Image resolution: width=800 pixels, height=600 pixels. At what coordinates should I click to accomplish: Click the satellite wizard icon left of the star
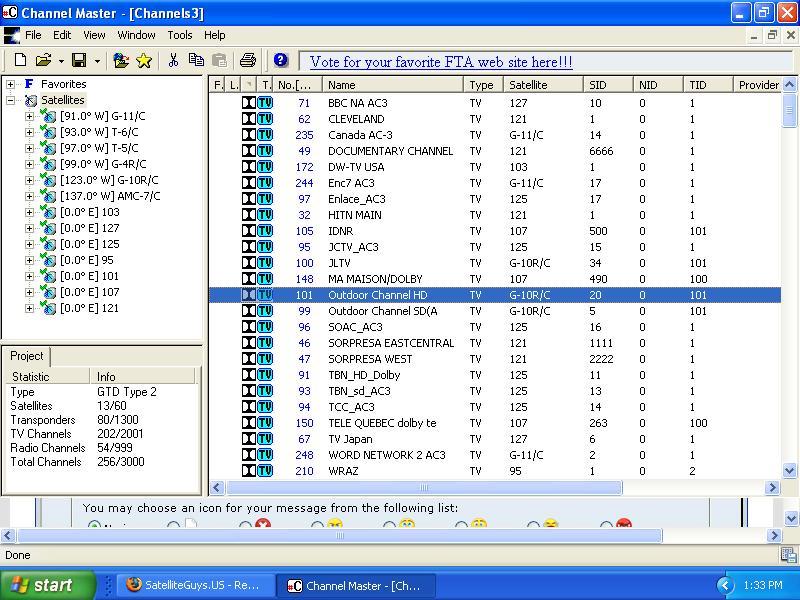point(121,60)
